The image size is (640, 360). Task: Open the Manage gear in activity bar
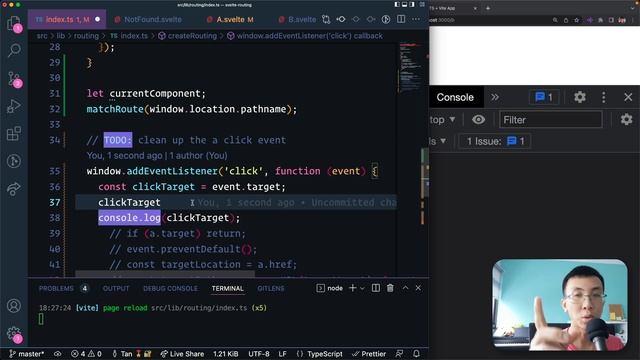coord(14,334)
